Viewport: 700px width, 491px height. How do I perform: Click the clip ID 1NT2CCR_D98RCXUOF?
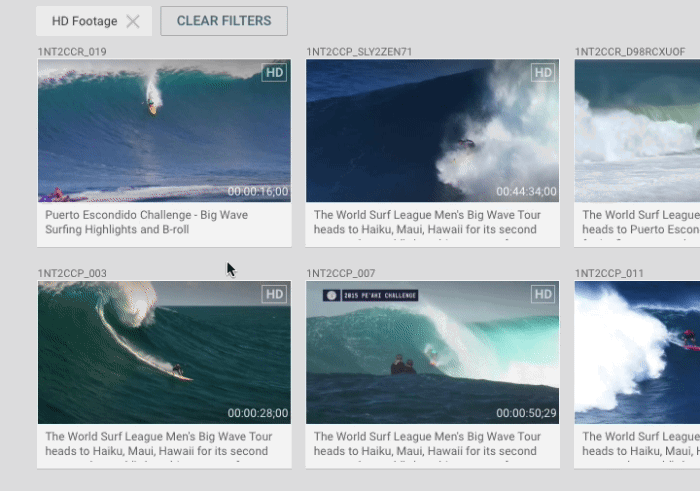coord(630,52)
